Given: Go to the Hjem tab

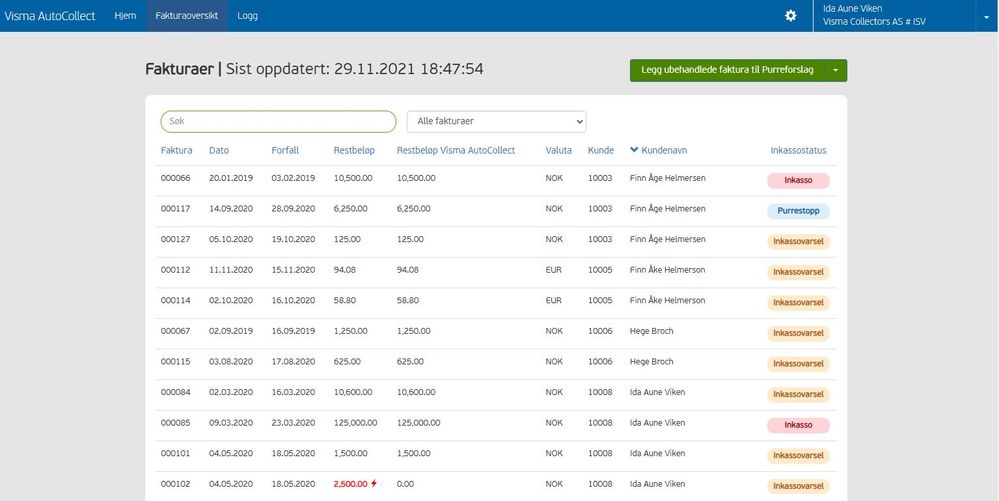Looking at the screenshot, I should point(126,16).
